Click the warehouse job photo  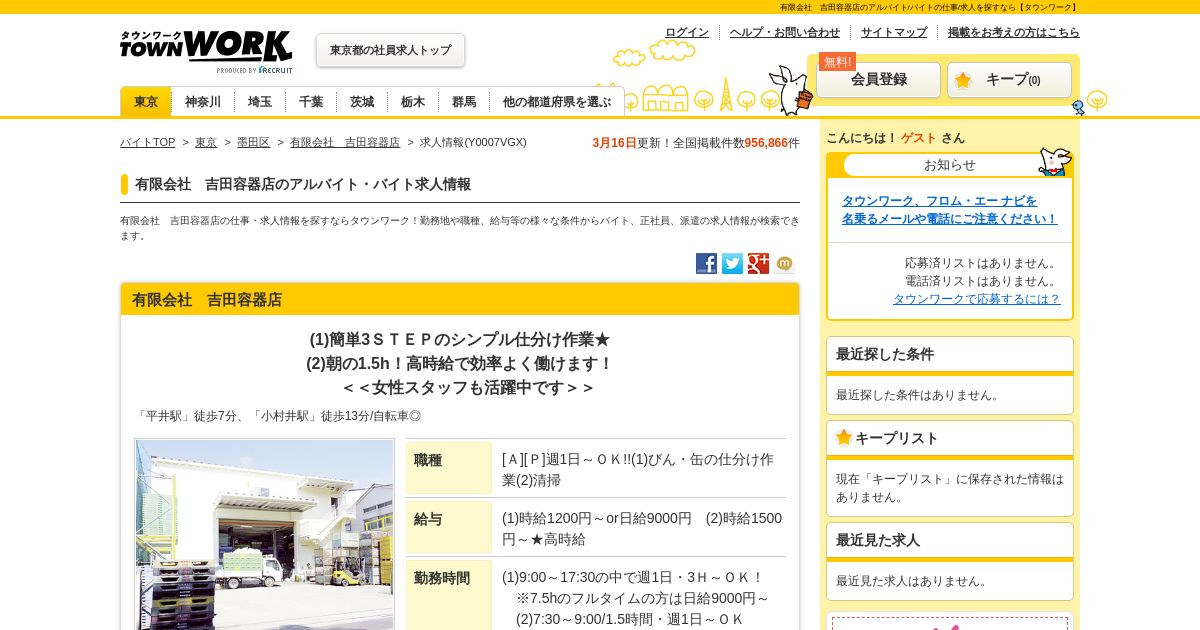(x=264, y=534)
